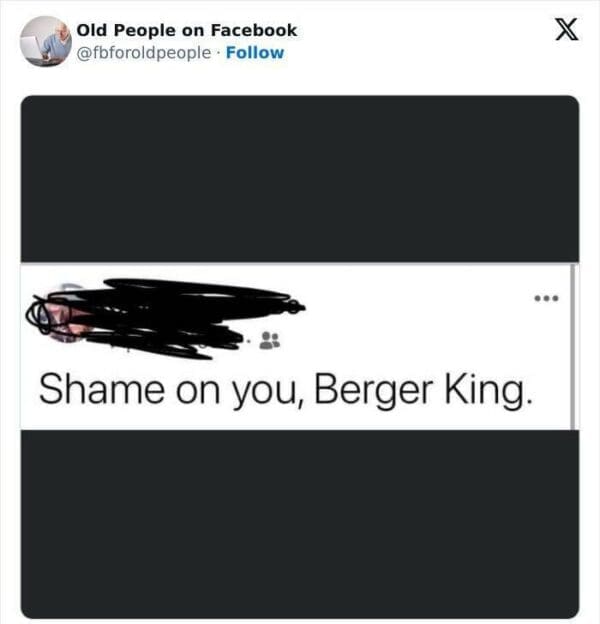Click the X logo in the tweet header
The image size is (600, 624).
[567, 29]
